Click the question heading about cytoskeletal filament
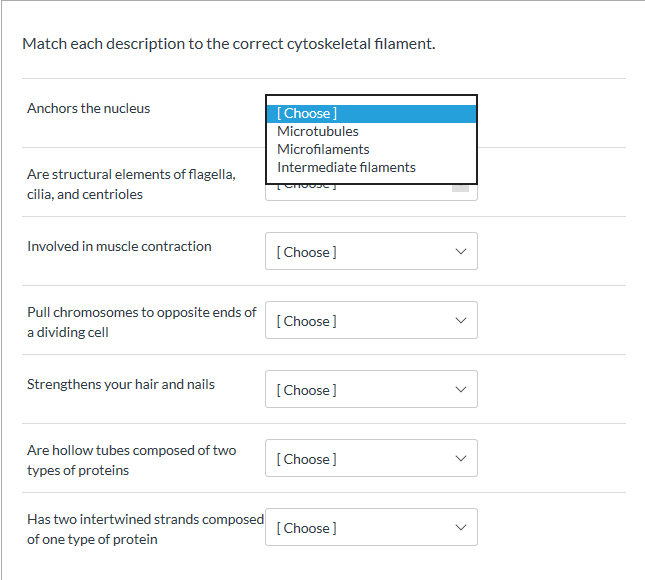645x580 pixels. [x=229, y=44]
